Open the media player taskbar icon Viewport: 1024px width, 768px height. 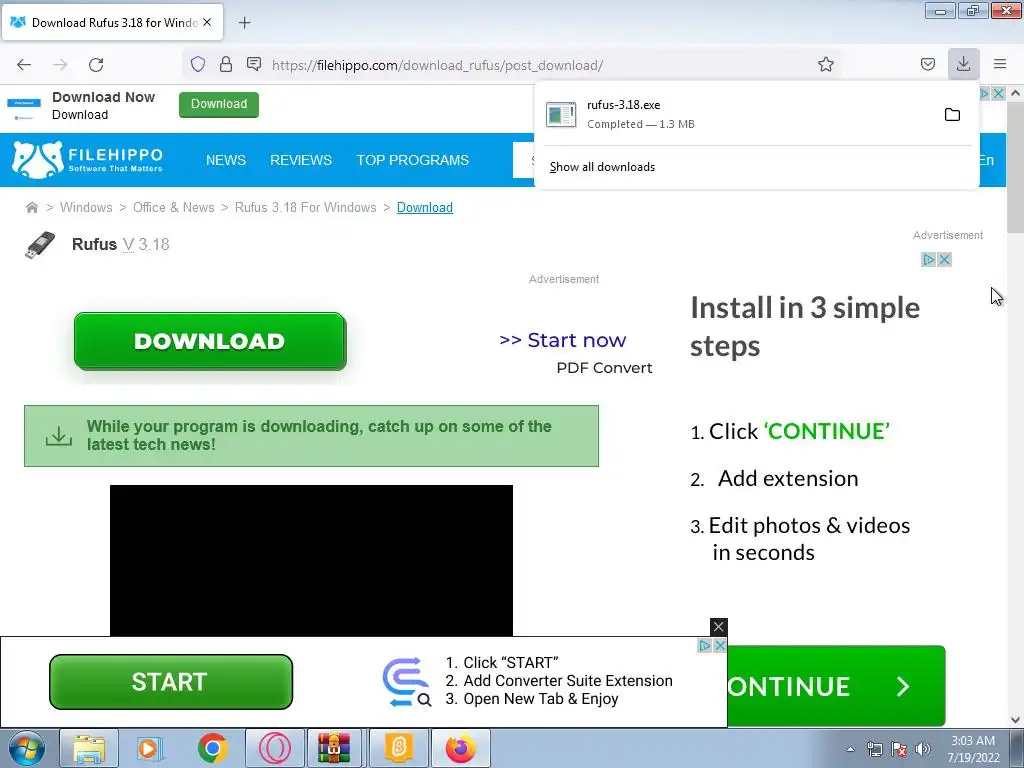tap(150, 748)
